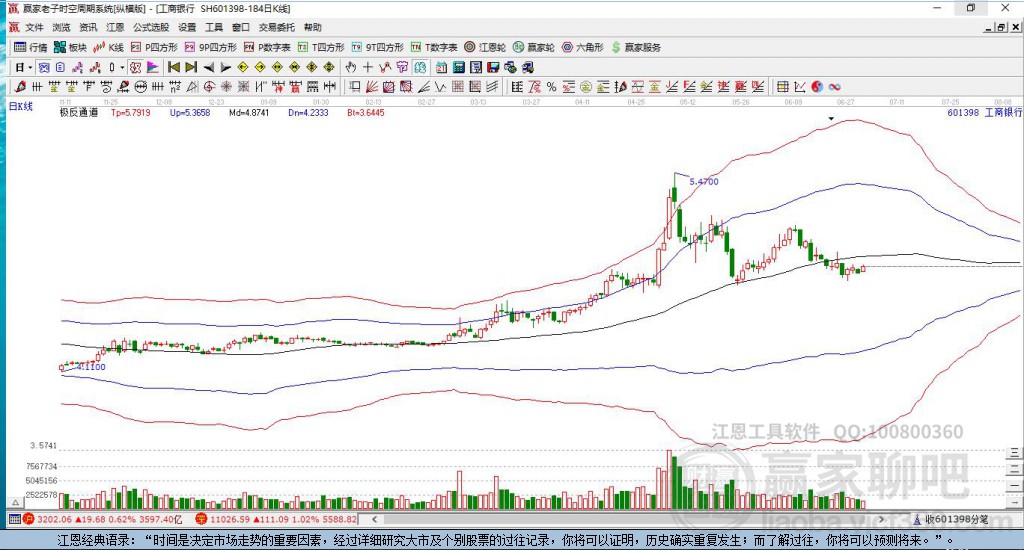Open the calendar date icon

(441, 67)
